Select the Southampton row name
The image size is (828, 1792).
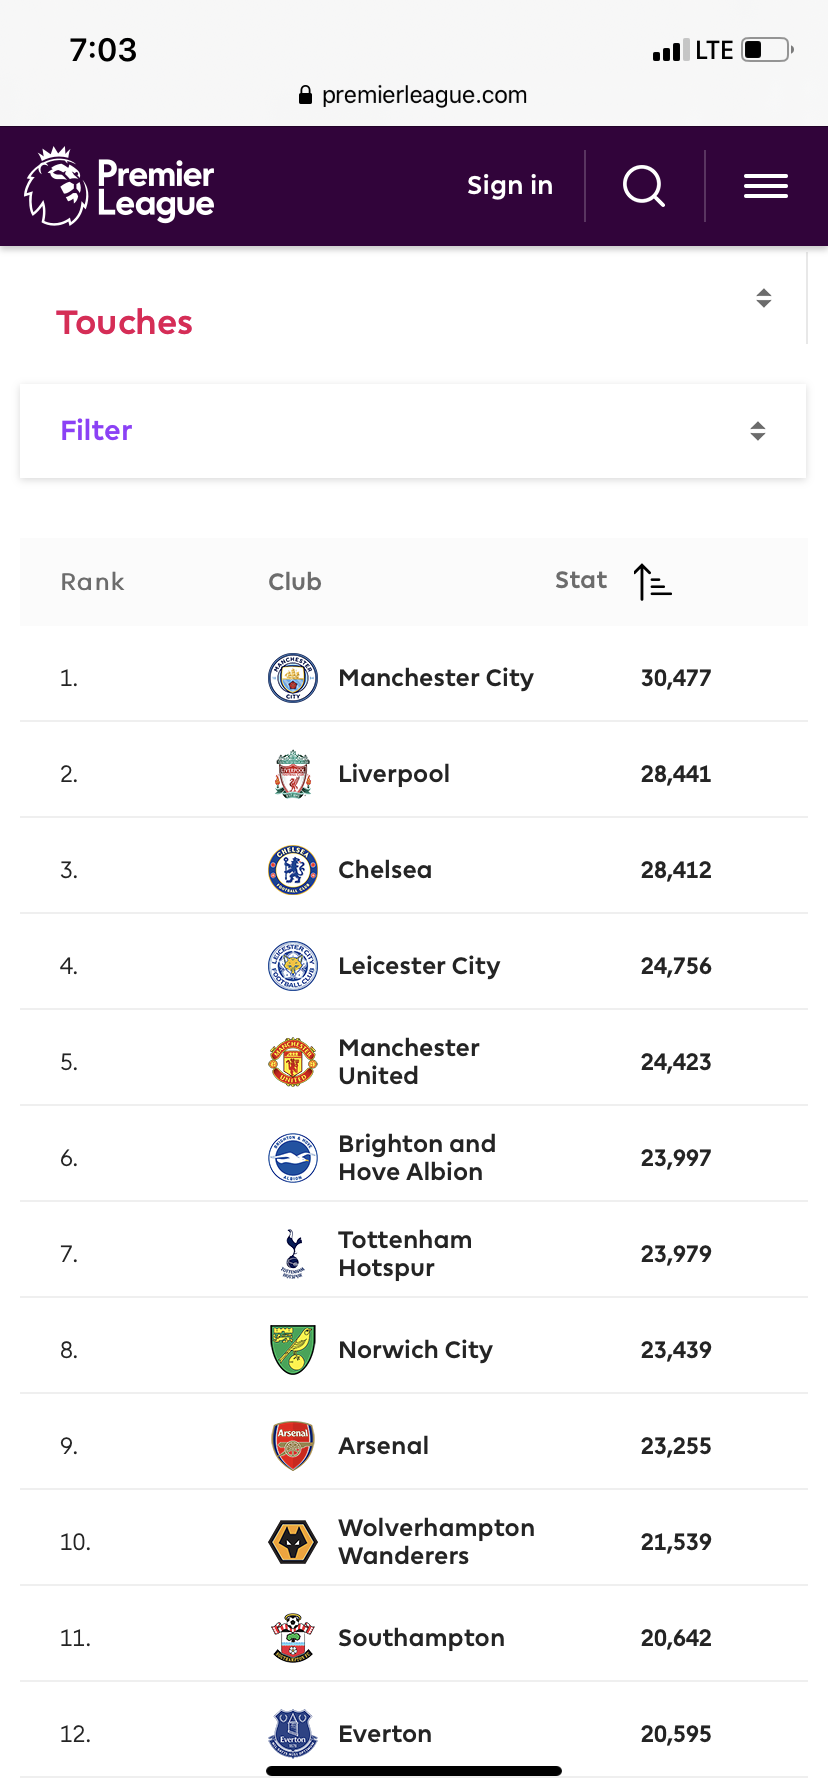click(421, 1638)
